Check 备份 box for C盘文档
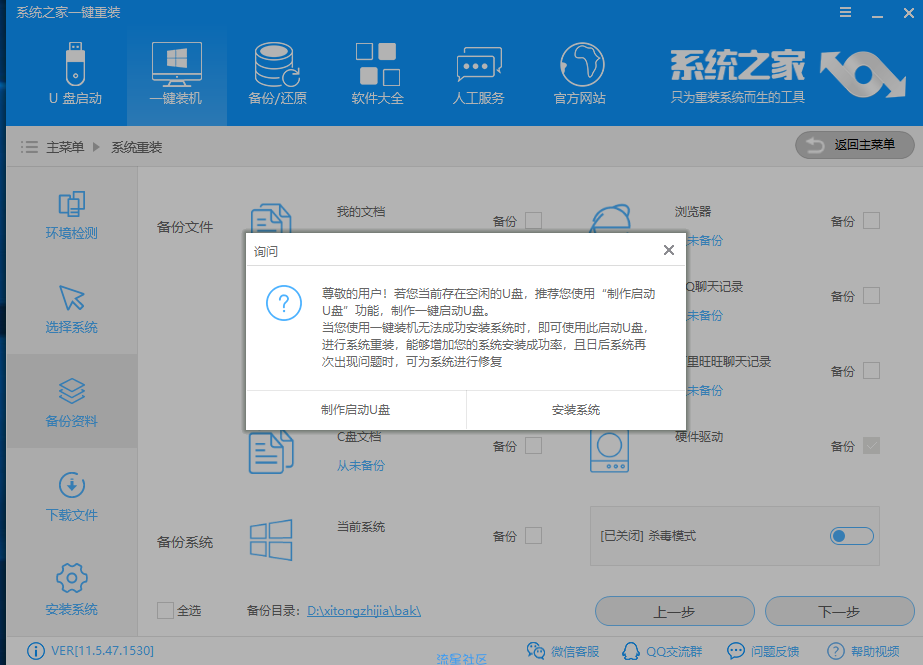This screenshot has width=923, height=665. (533, 446)
